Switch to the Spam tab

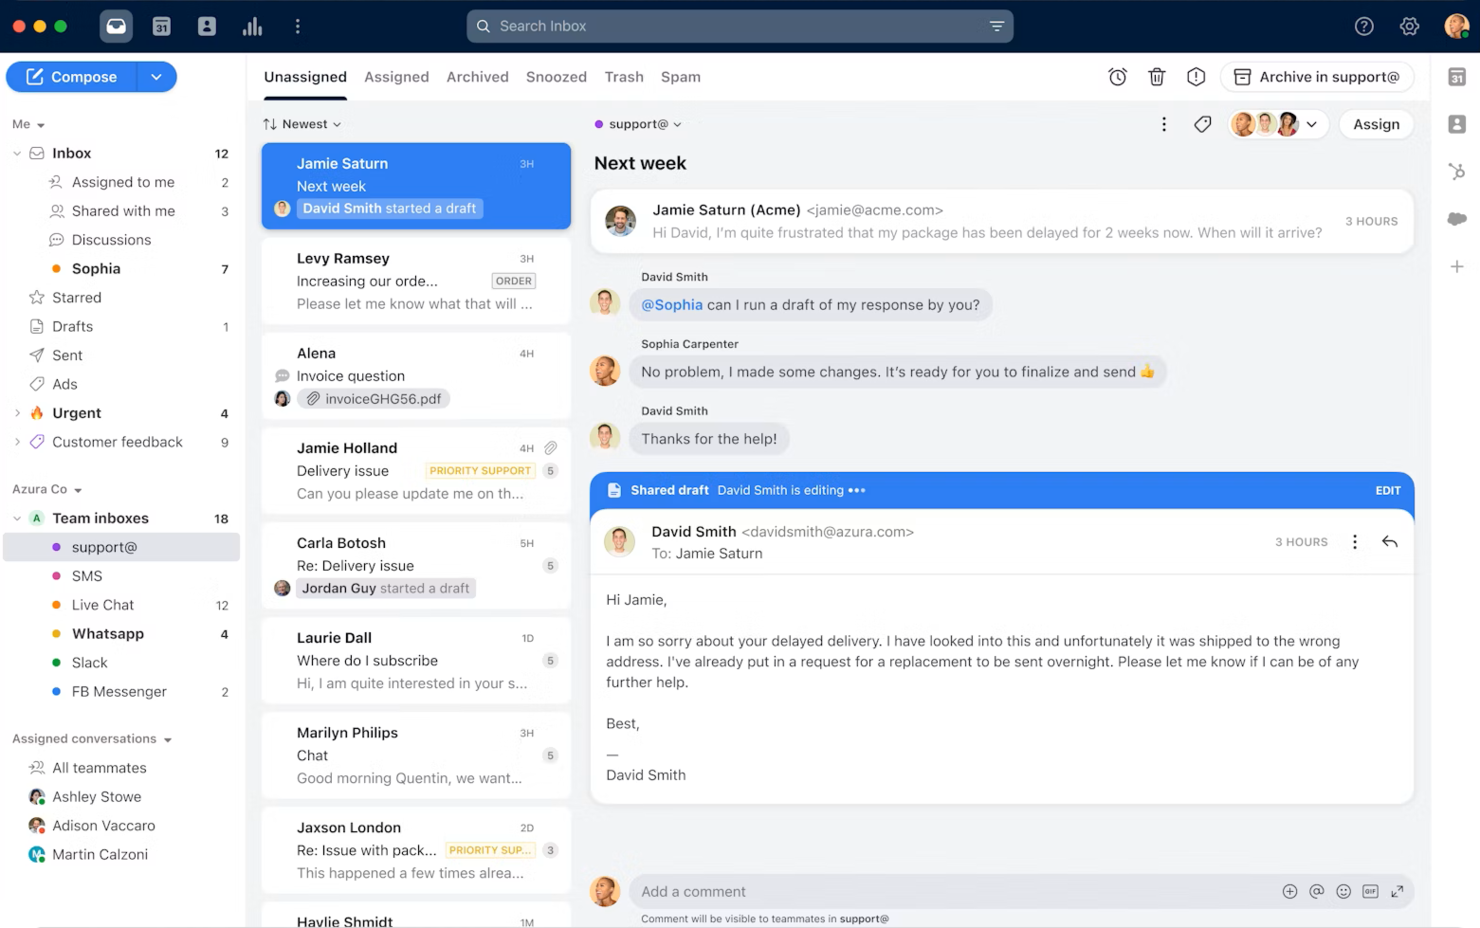pyautogui.click(x=681, y=77)
